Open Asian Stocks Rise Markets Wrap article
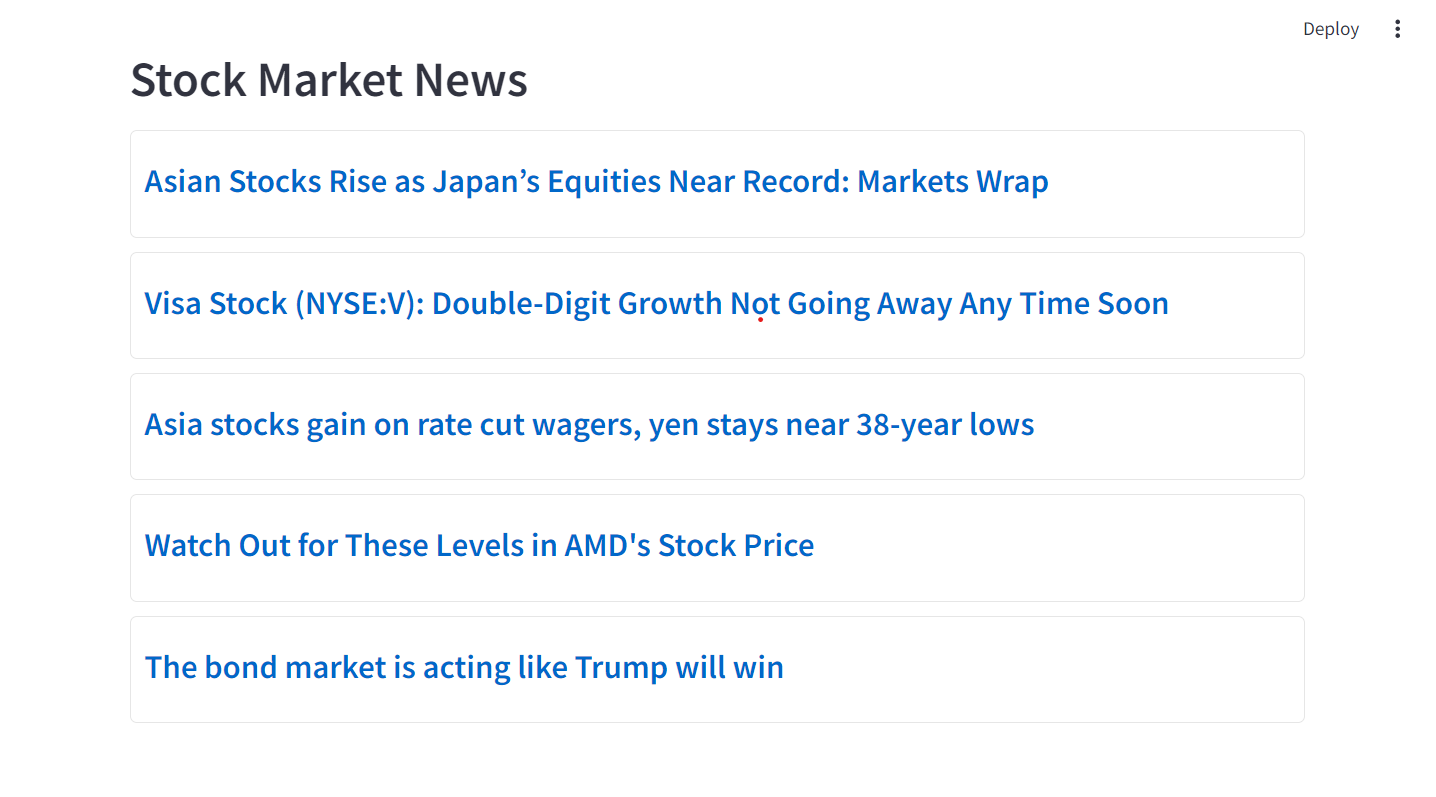 (596, 182)
